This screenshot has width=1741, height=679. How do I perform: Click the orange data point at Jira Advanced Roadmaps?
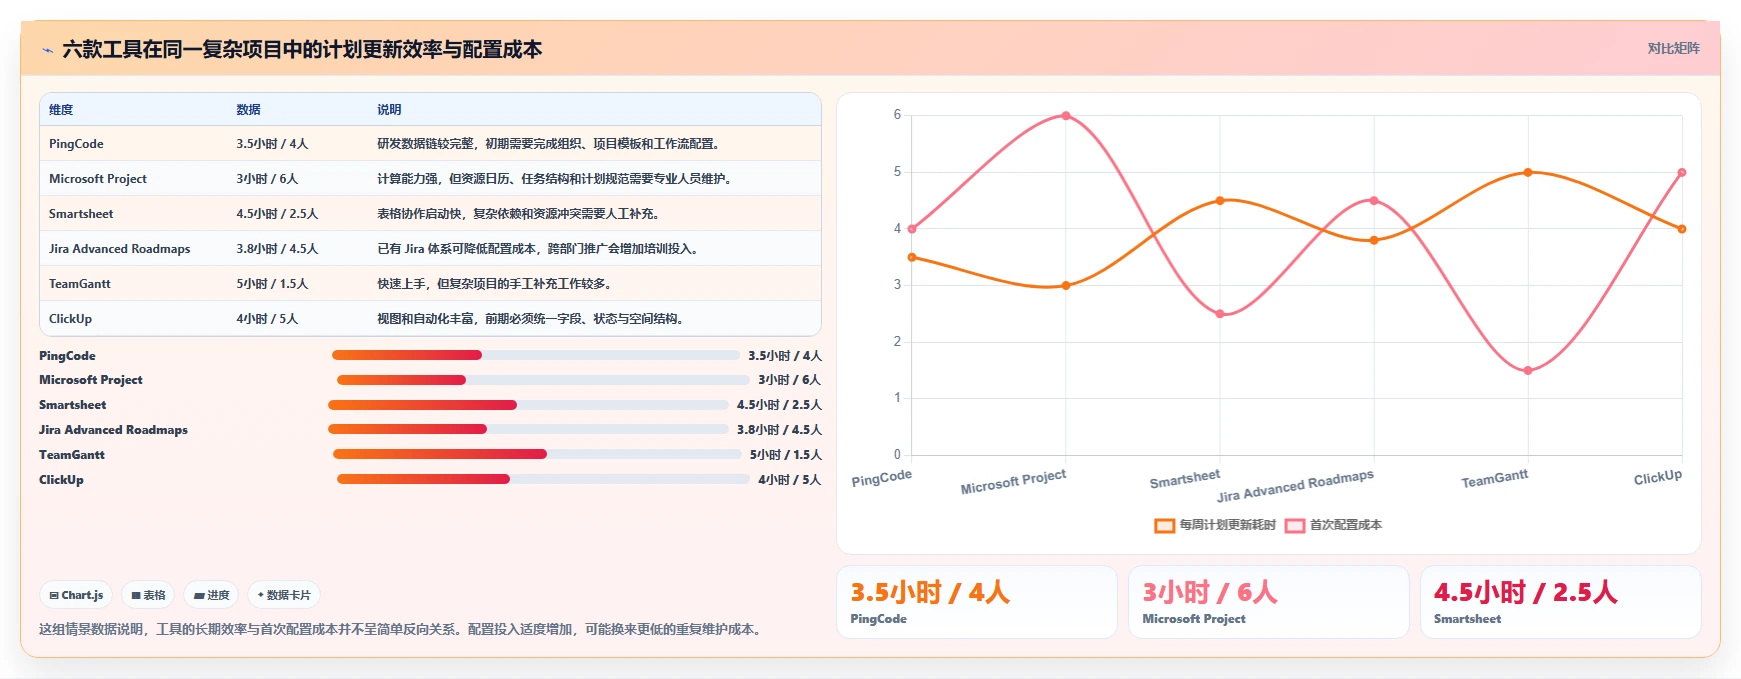tap(1374, 241)
